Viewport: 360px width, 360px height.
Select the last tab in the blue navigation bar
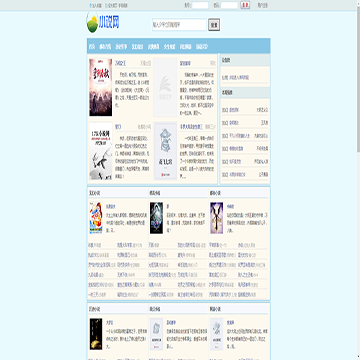pyautogui.click(x=202, y=47)
